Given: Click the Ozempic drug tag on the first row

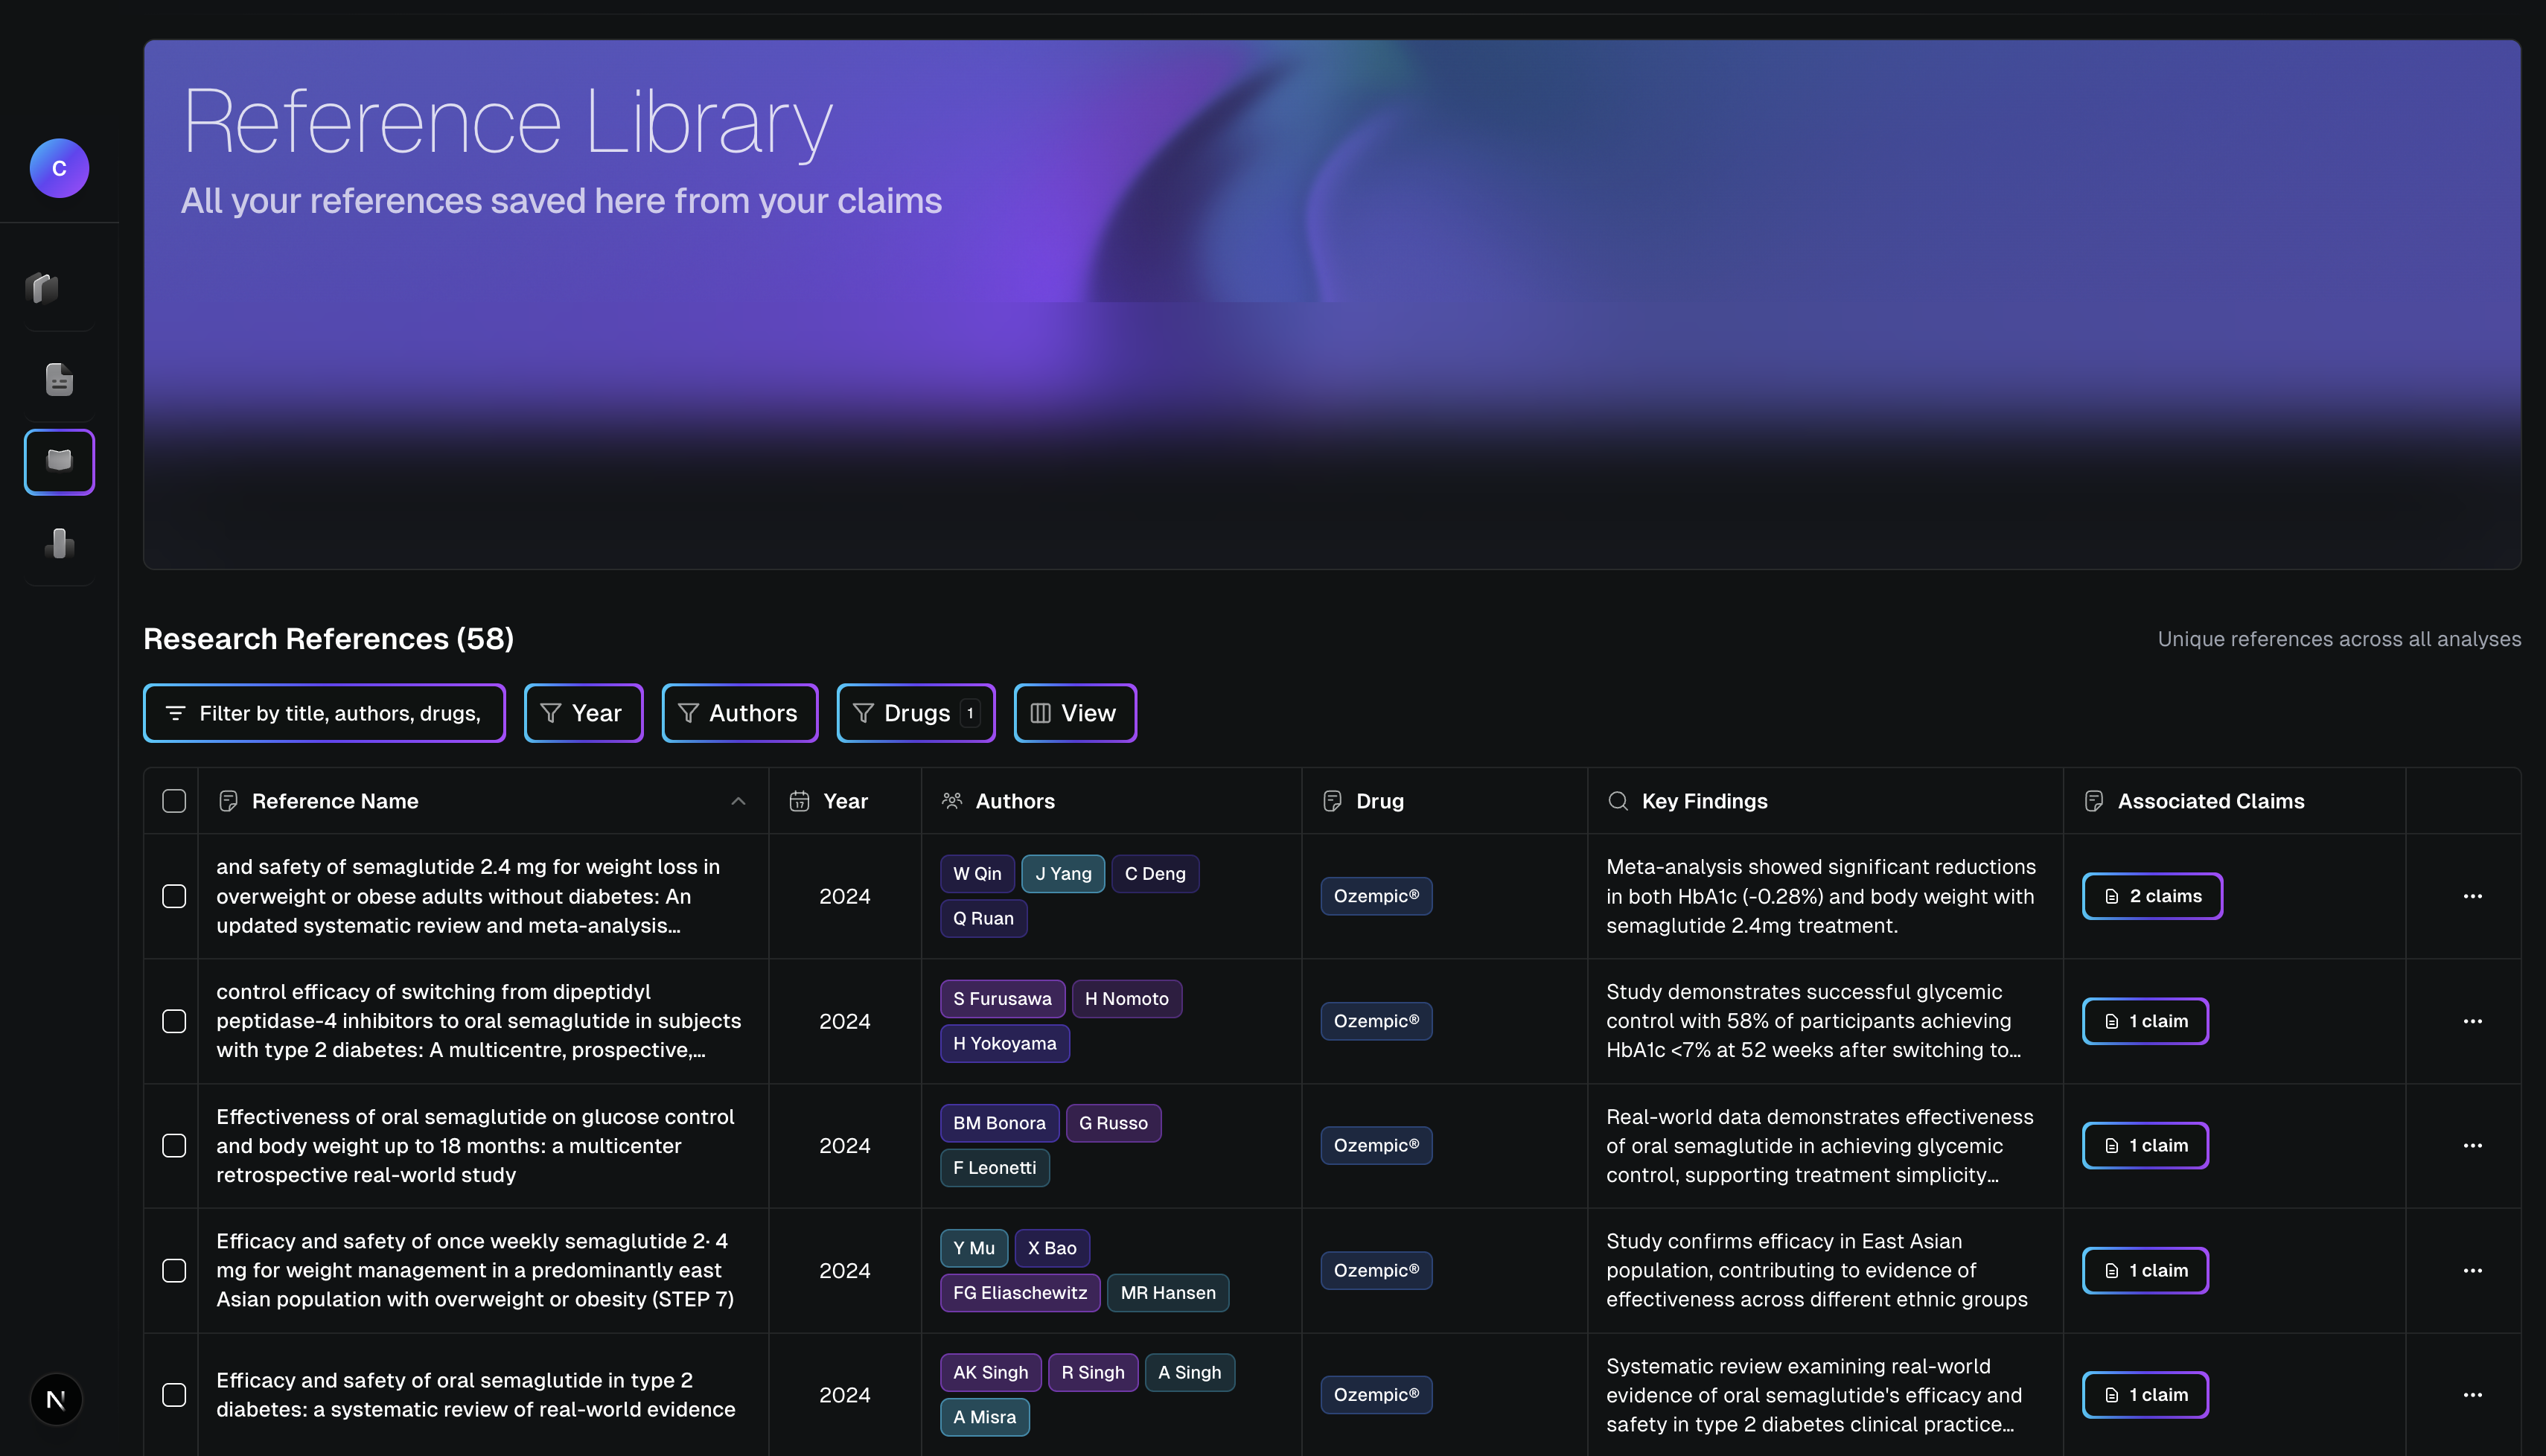Looking at the screenshot, I should [1376, 896].
